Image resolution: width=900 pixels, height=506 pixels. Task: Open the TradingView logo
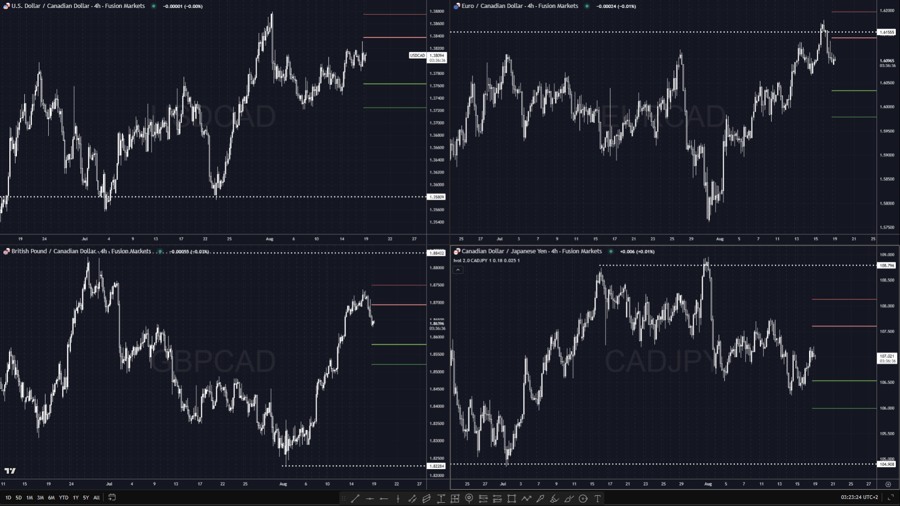point(10,471)
